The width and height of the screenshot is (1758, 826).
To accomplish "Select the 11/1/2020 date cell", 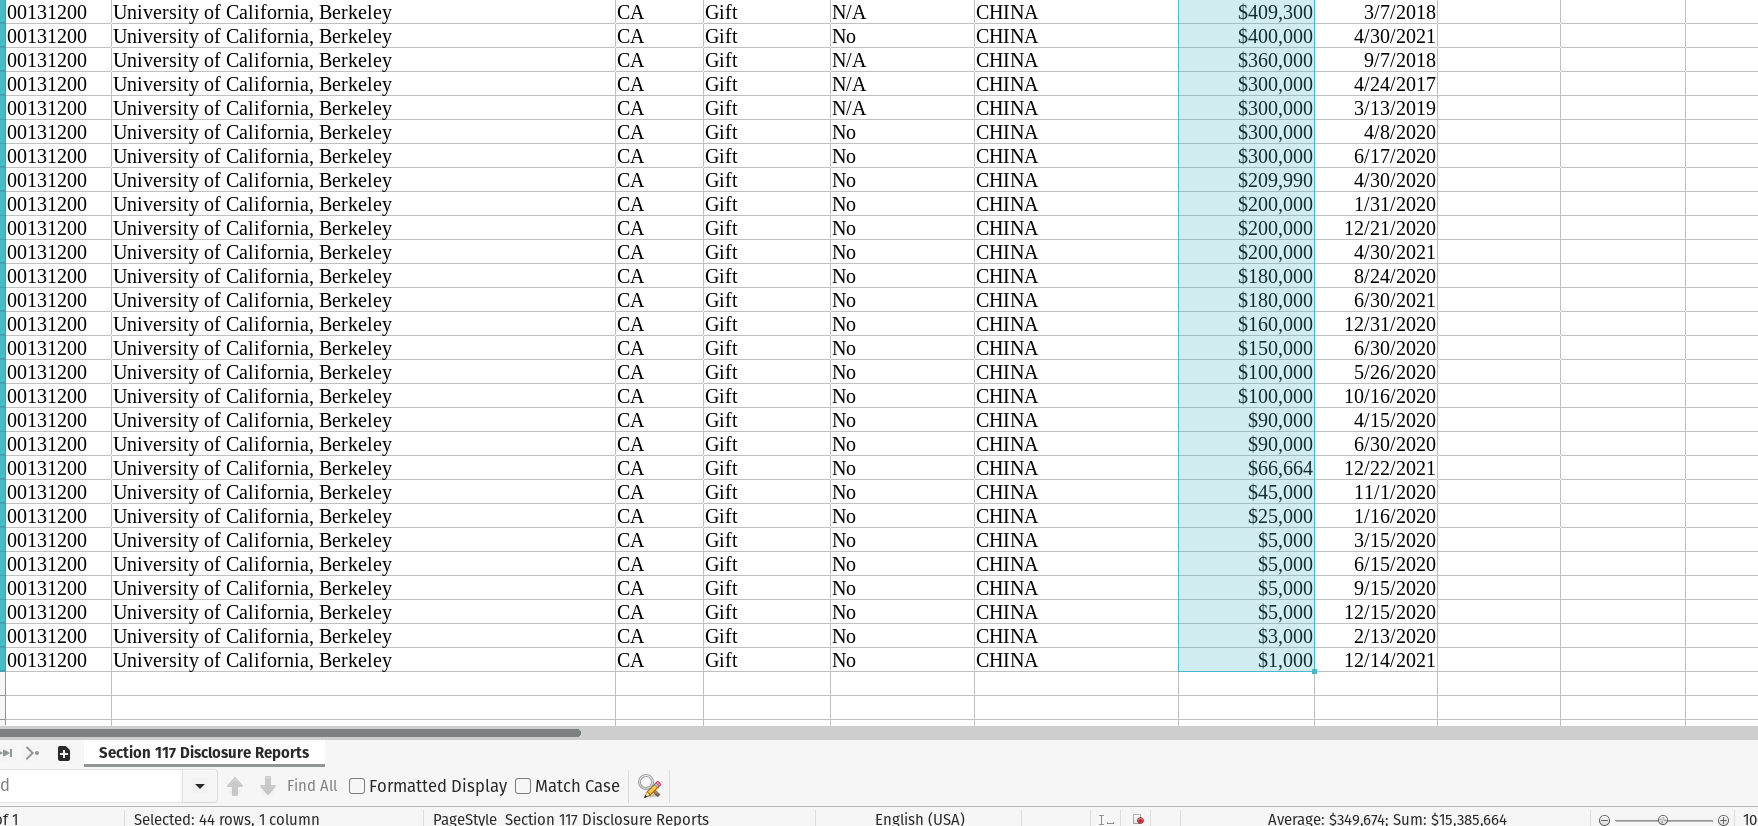I will [1376, 492].
